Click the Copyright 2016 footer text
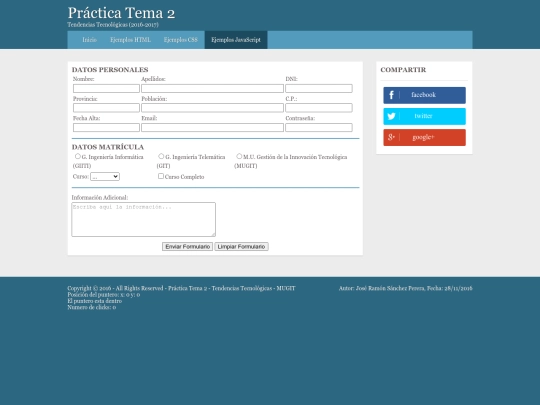This screenshot has width=540, height=405. [x=181, y=288]
